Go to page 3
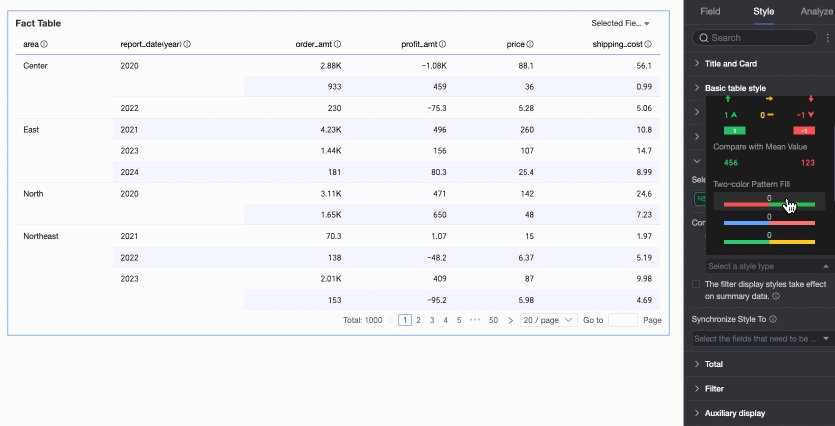The width and height of the screenshot is (835, 426). [x=432, y=321]
